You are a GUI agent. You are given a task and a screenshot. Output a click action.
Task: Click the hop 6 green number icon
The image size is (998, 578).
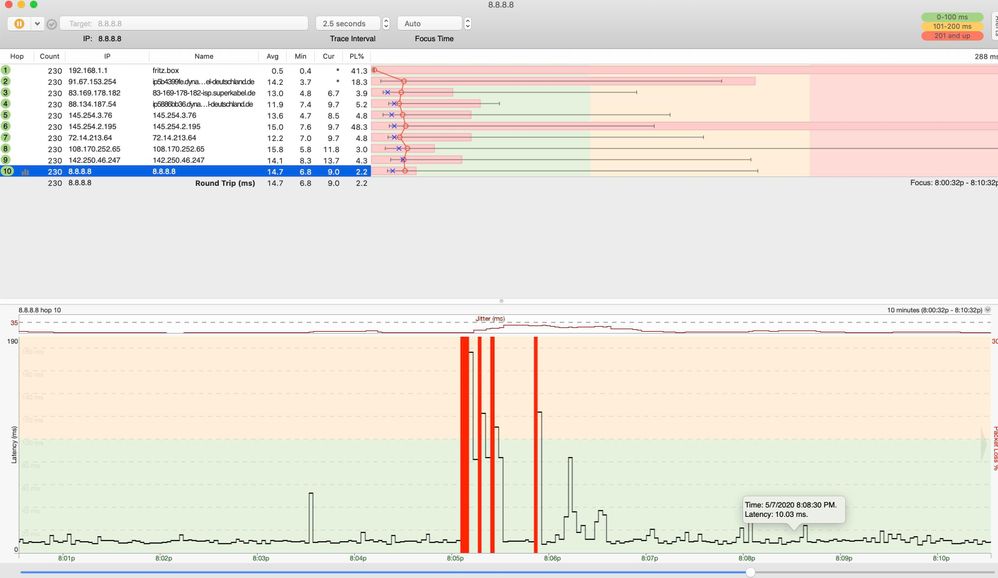point(6,126)
